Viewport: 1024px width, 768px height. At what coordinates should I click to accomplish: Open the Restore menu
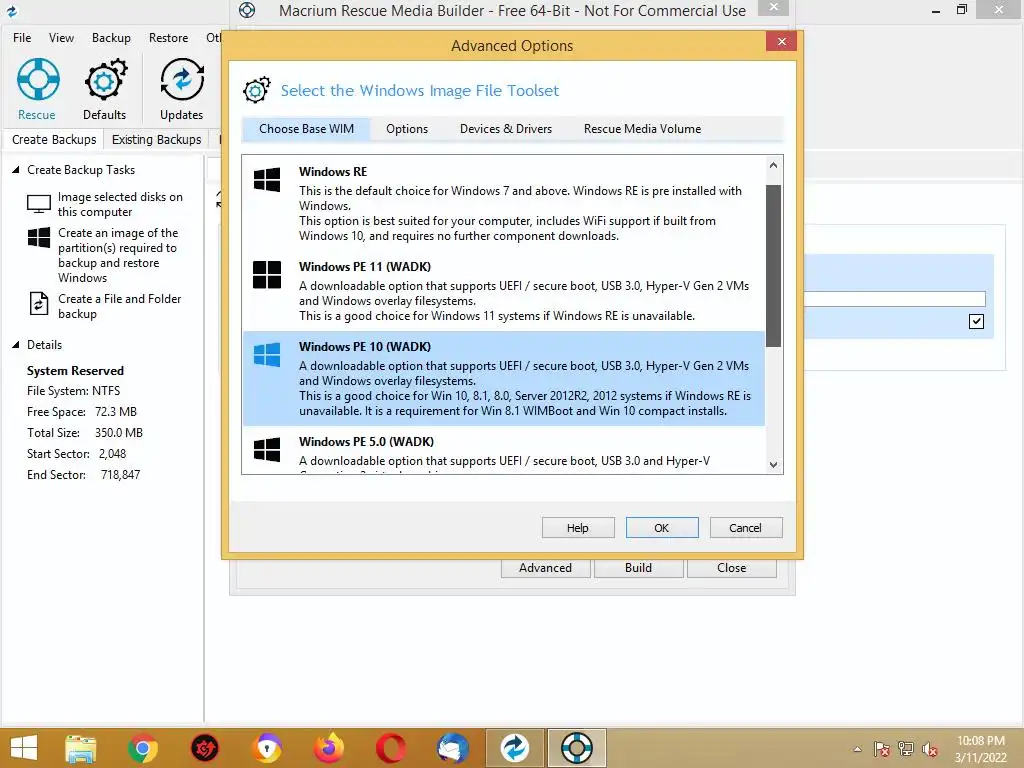tap(168, 38)
